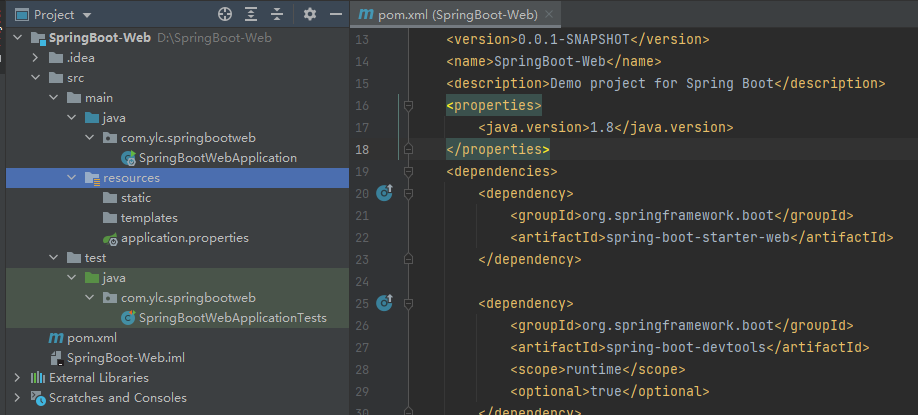Select SpringBoot-Web.iml file
Viewport: 918px width, 415px height.
point(126,358)
